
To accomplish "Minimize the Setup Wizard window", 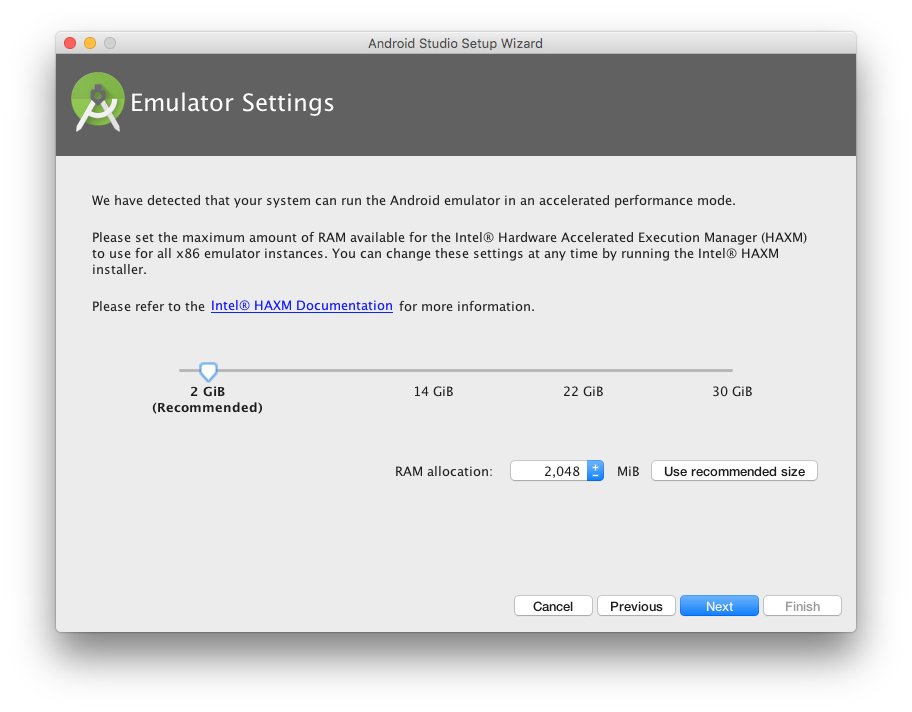I will (90, 43).
